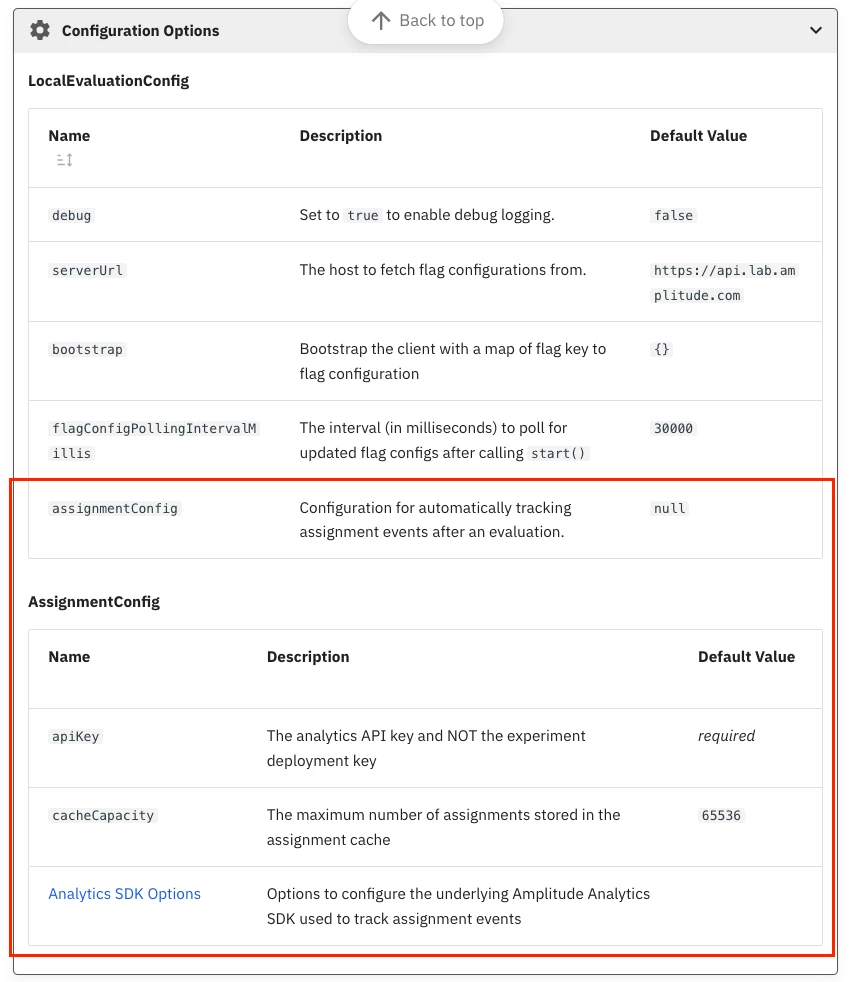
Task: Click the https://api.lab.amplitude.com default value
Action: click(x=725, y=283)
